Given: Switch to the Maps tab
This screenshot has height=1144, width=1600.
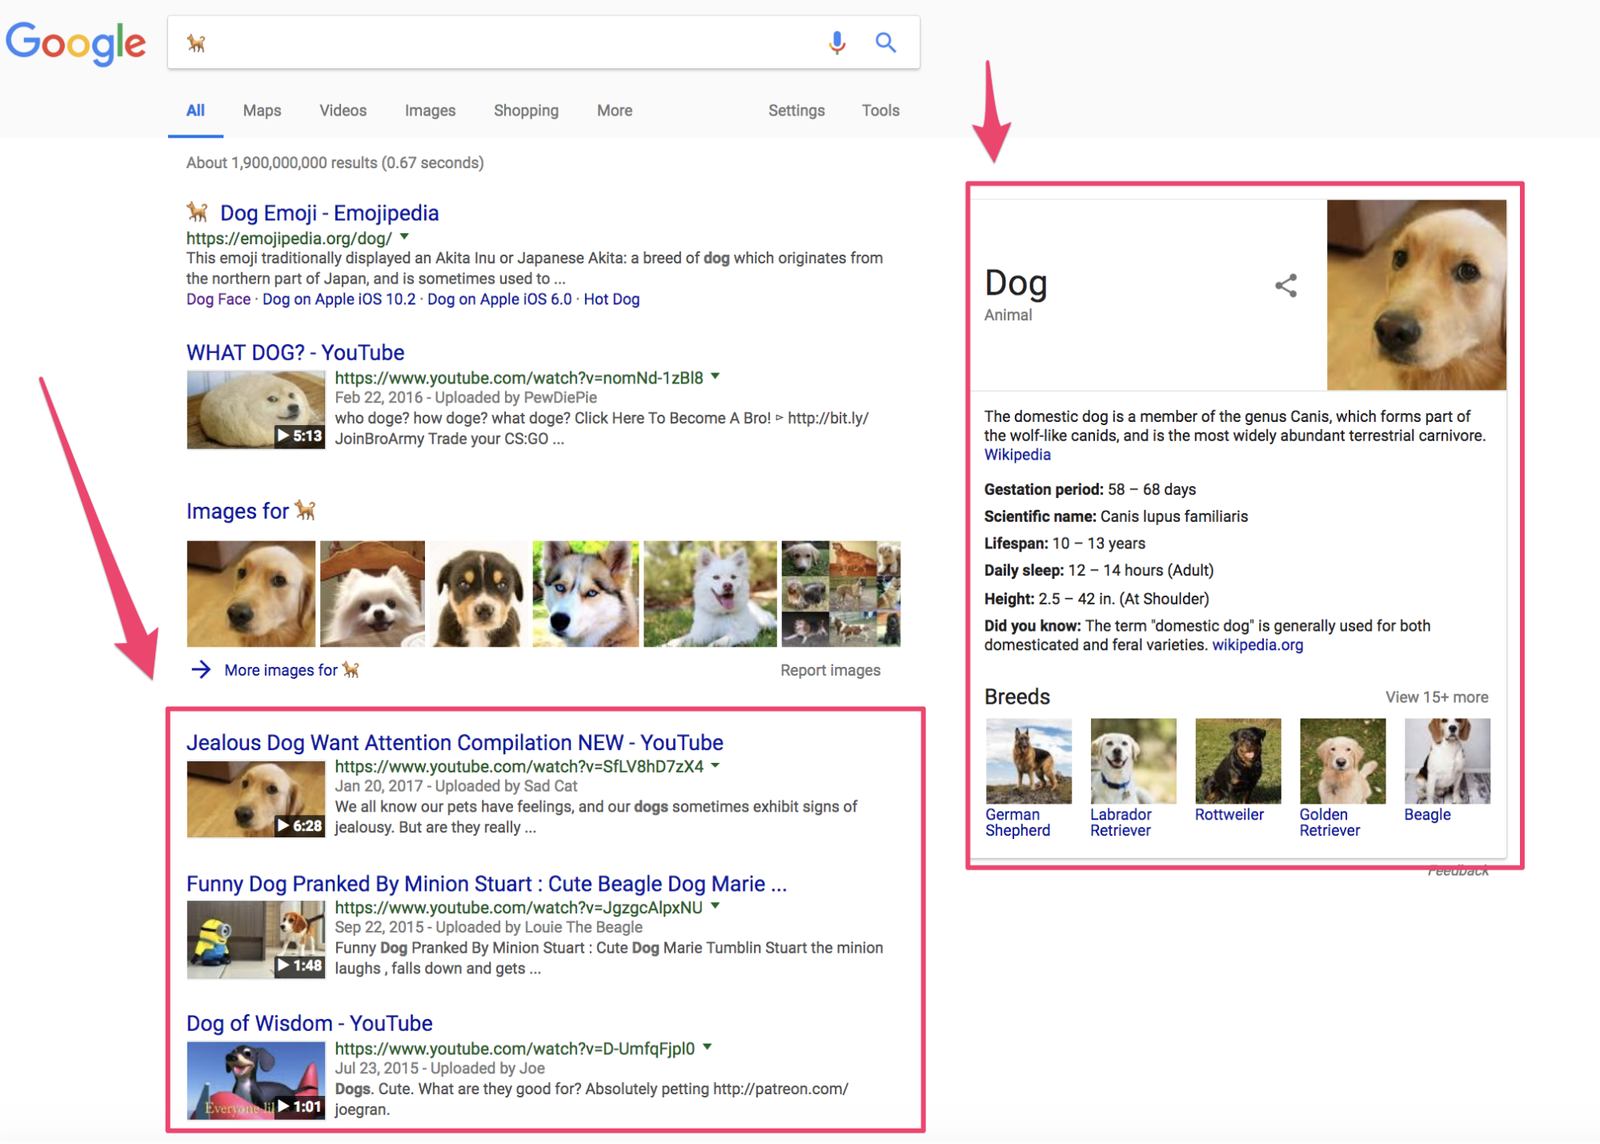Looking at the screenshot, I should click(262, 111).
